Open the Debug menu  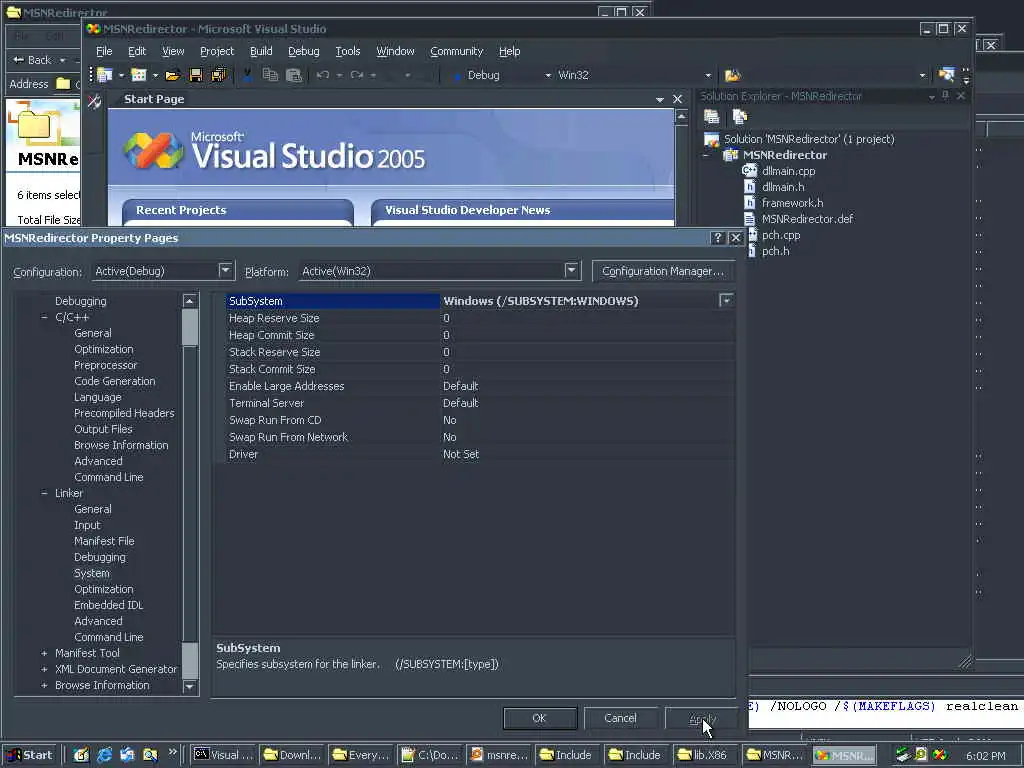coord(304,51)
